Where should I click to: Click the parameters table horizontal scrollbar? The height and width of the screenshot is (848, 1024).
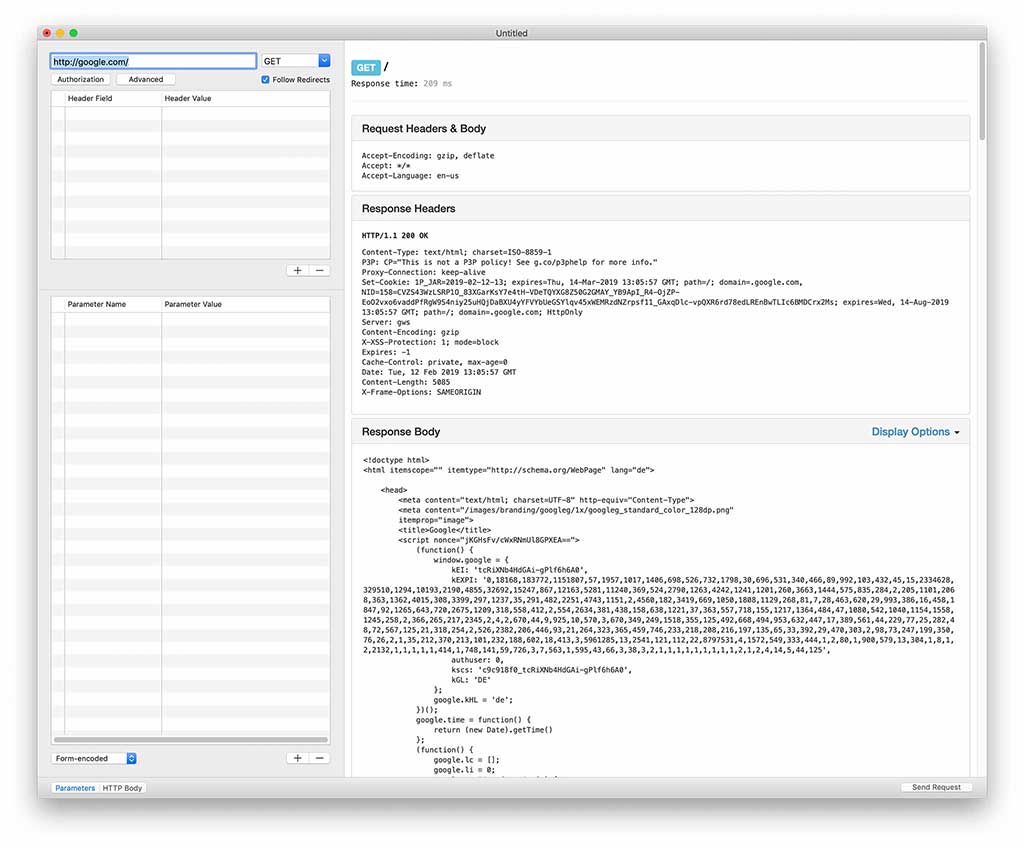click(190, 740)
